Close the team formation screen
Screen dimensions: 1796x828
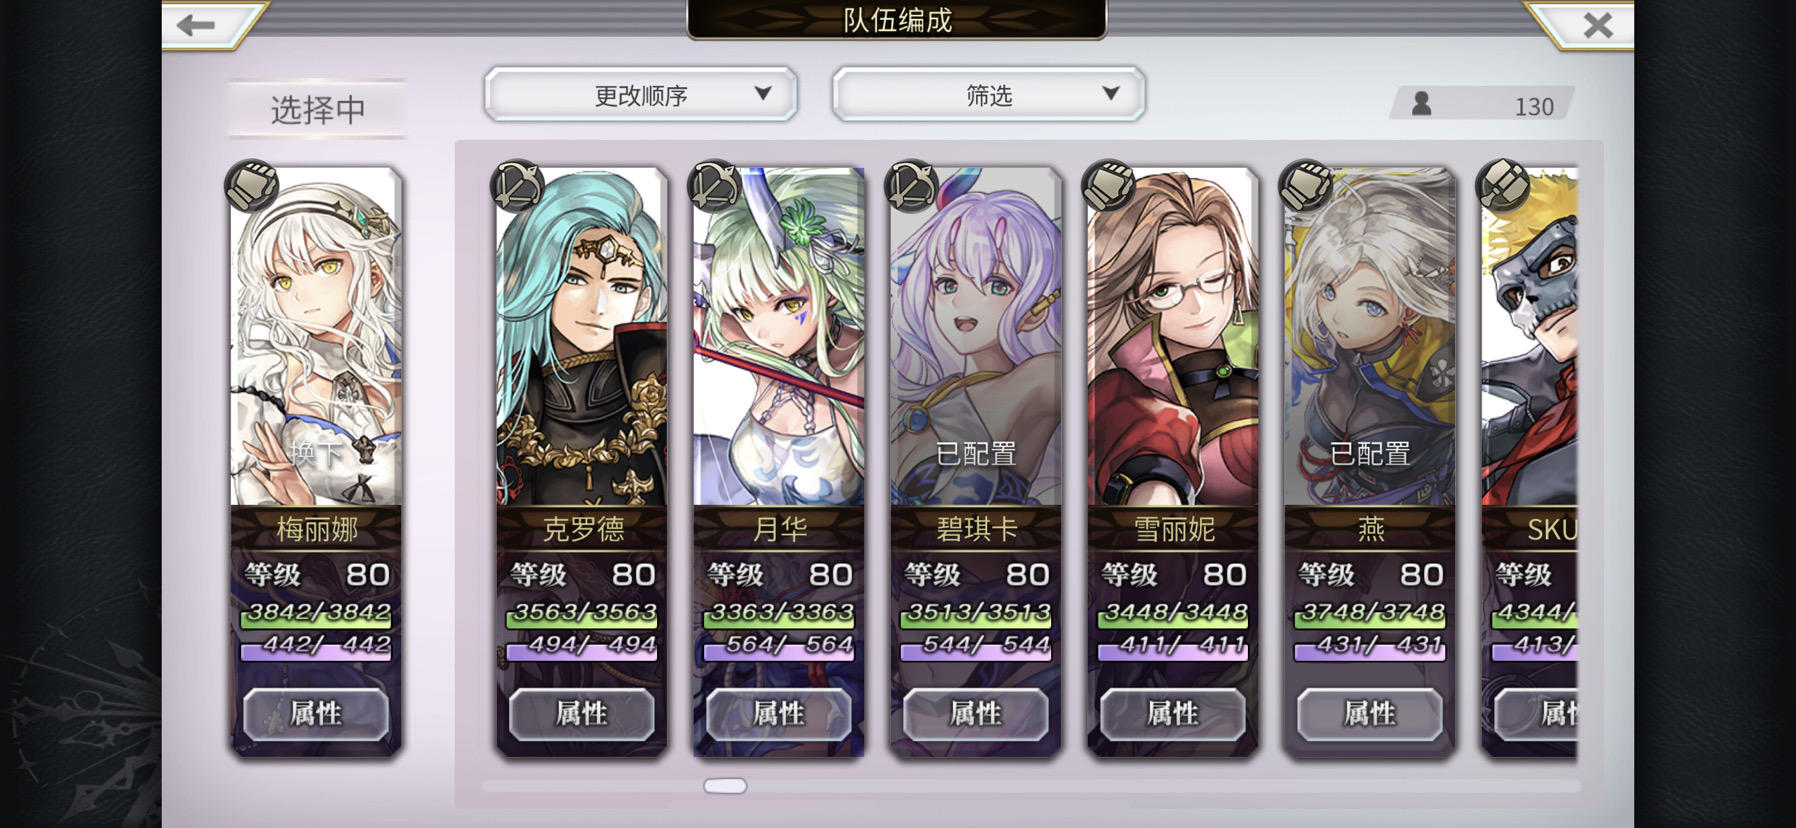1598,25
